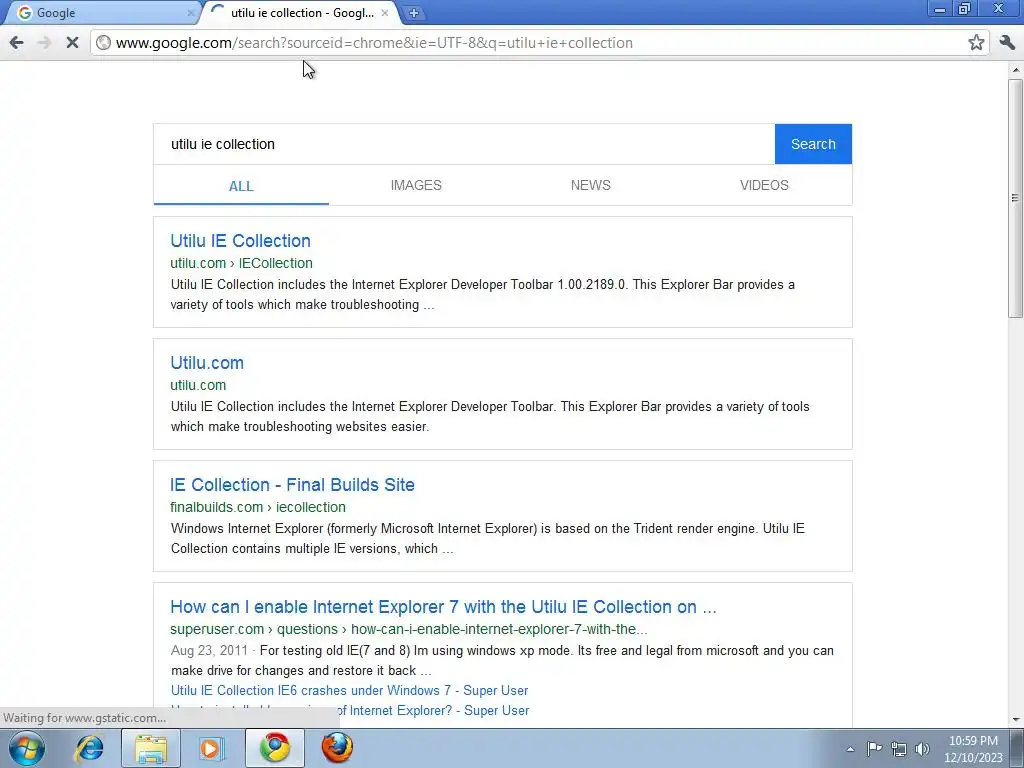Launch Firefox from the taskbar
Viewport: 1024px width, 768px height.
337,748
